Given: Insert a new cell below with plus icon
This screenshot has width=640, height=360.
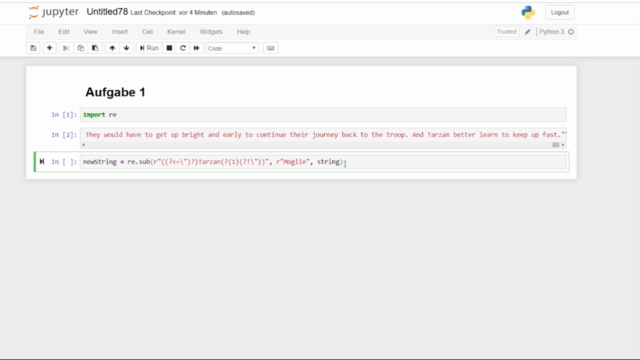Looking at the screenshot, I should [49, 48].
